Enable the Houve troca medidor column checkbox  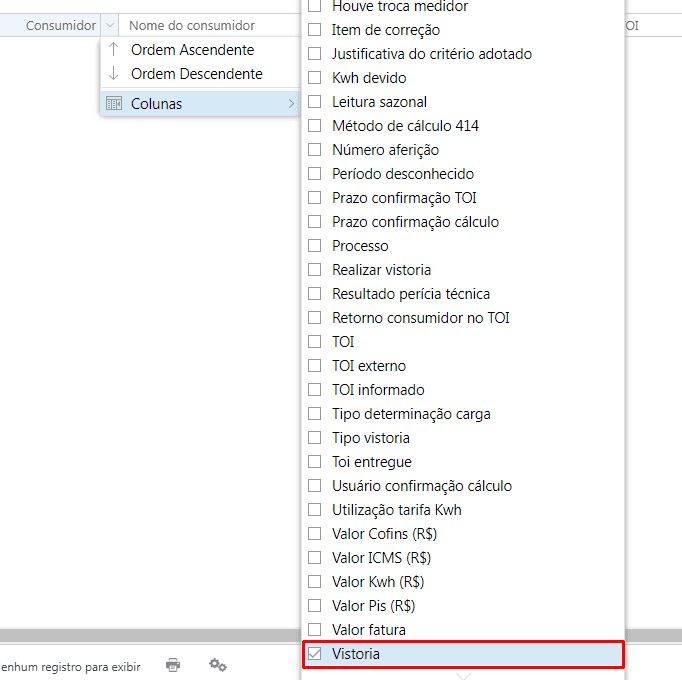pos(314,6)
